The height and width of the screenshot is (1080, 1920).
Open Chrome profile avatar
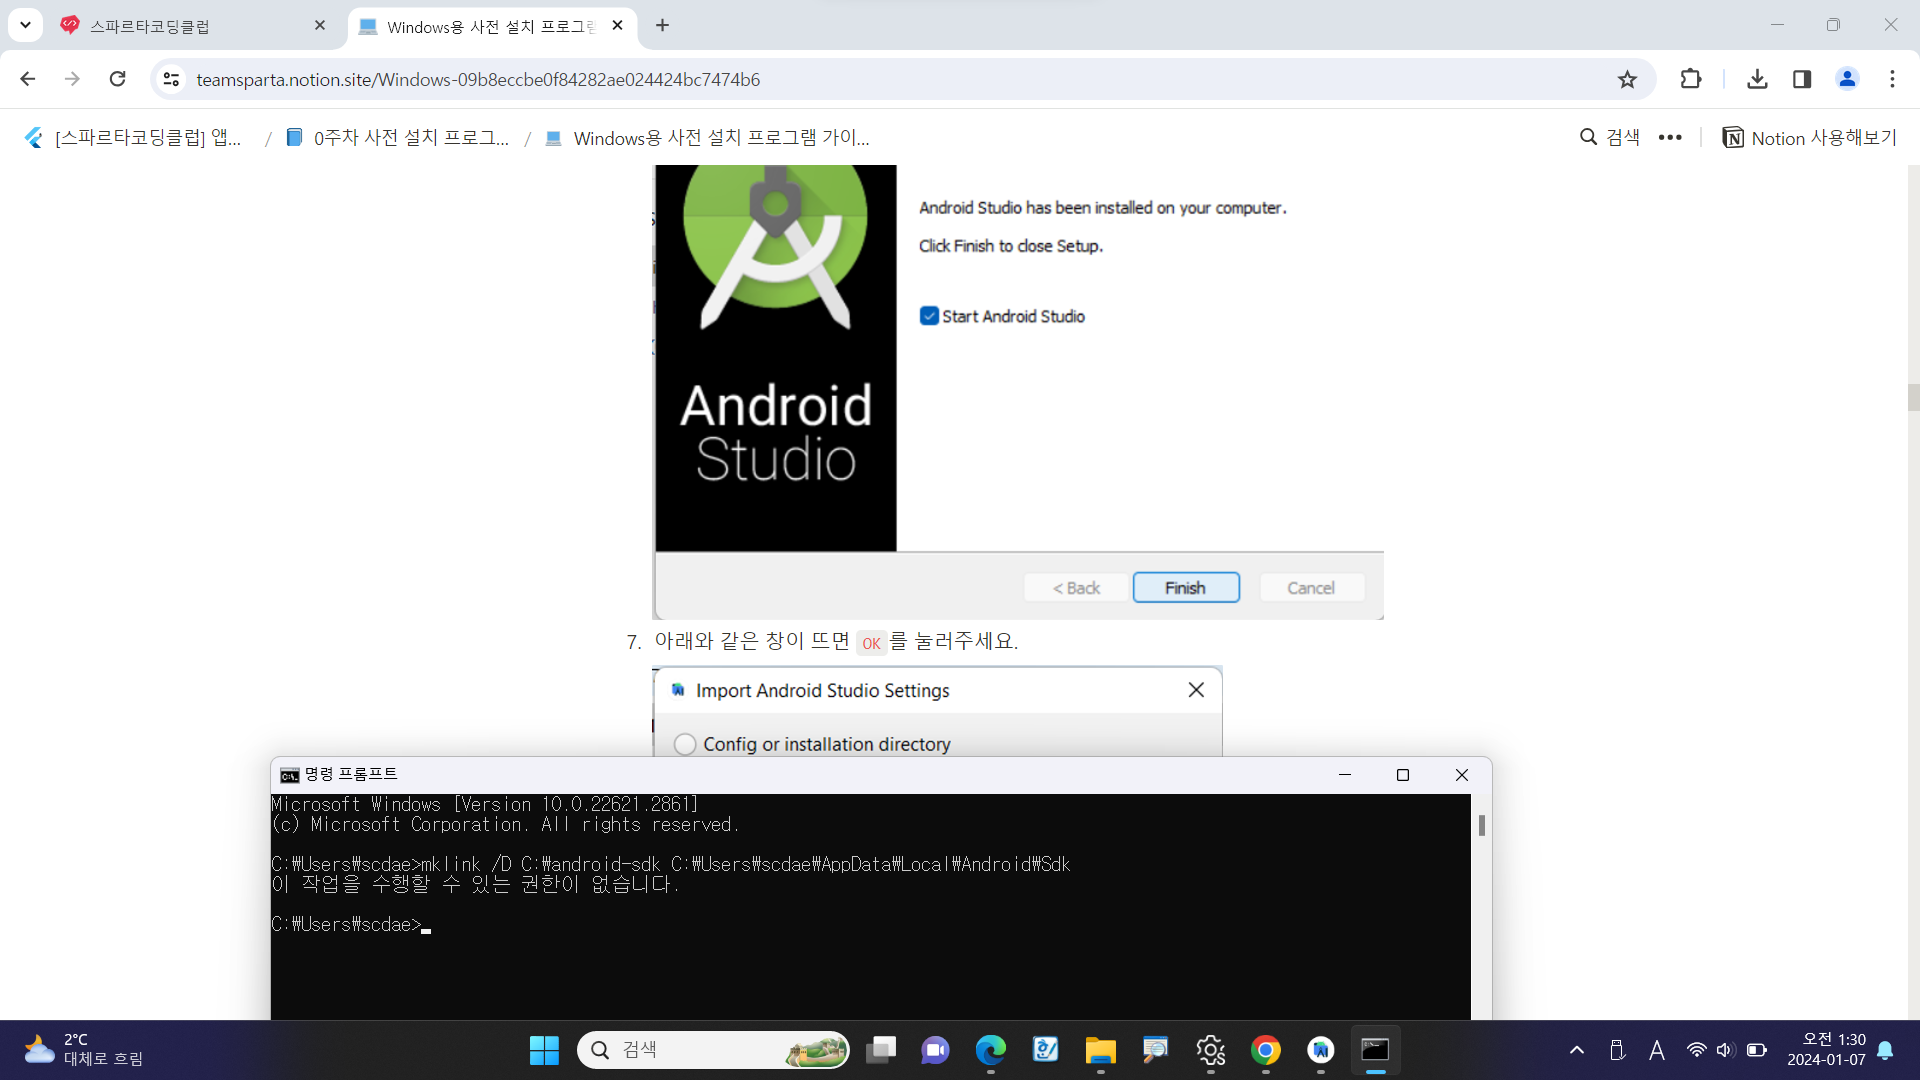1847,79
